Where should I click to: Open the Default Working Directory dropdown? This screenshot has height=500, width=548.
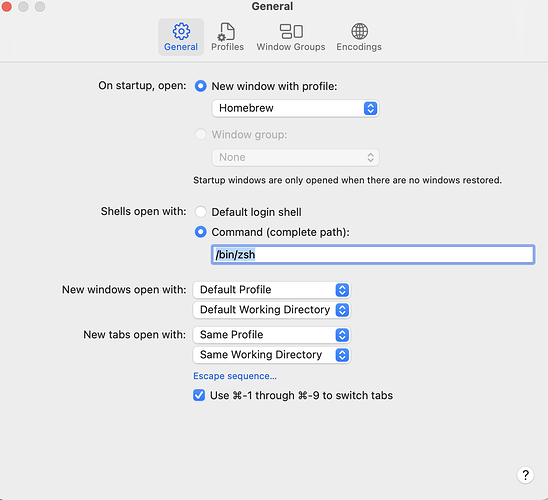pos(272,310)
